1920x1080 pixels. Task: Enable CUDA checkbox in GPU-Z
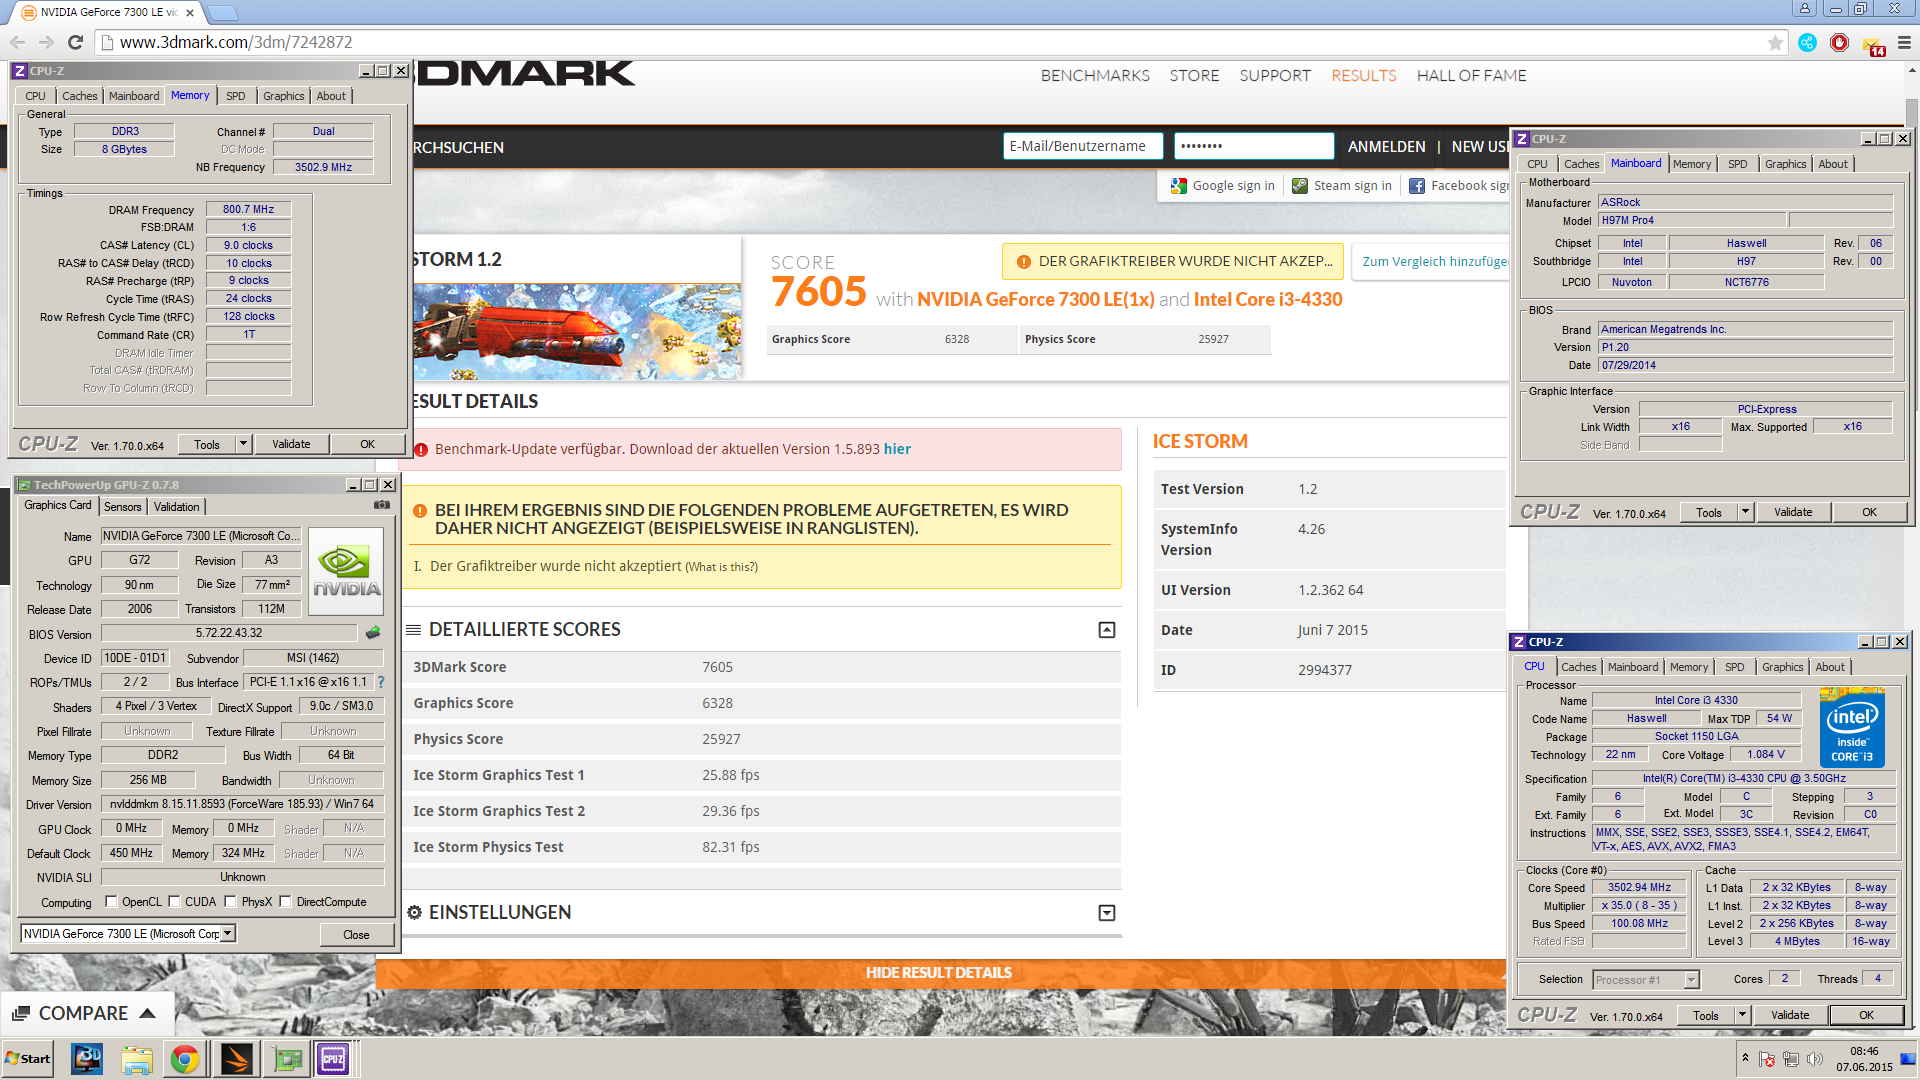(x=174, y=901)
